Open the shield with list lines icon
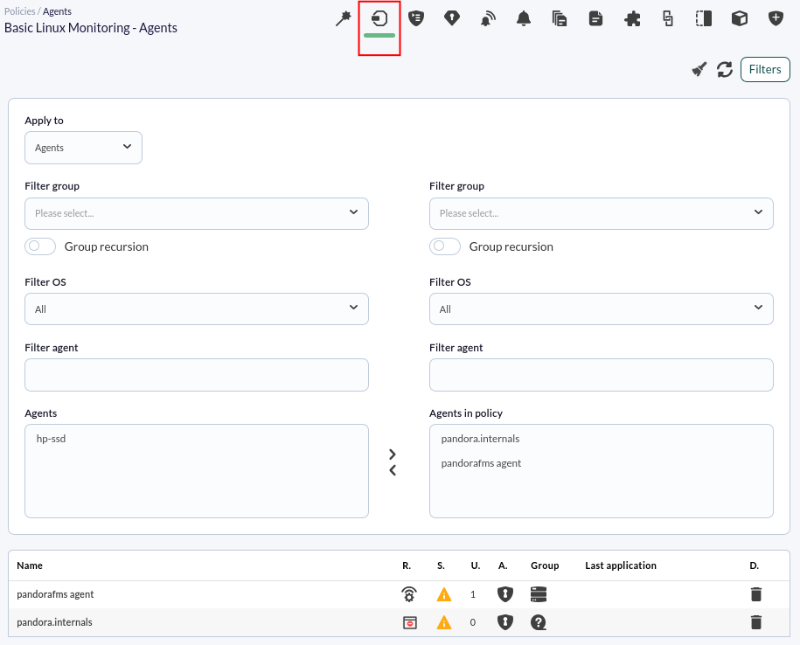 (x=416, y=19)
